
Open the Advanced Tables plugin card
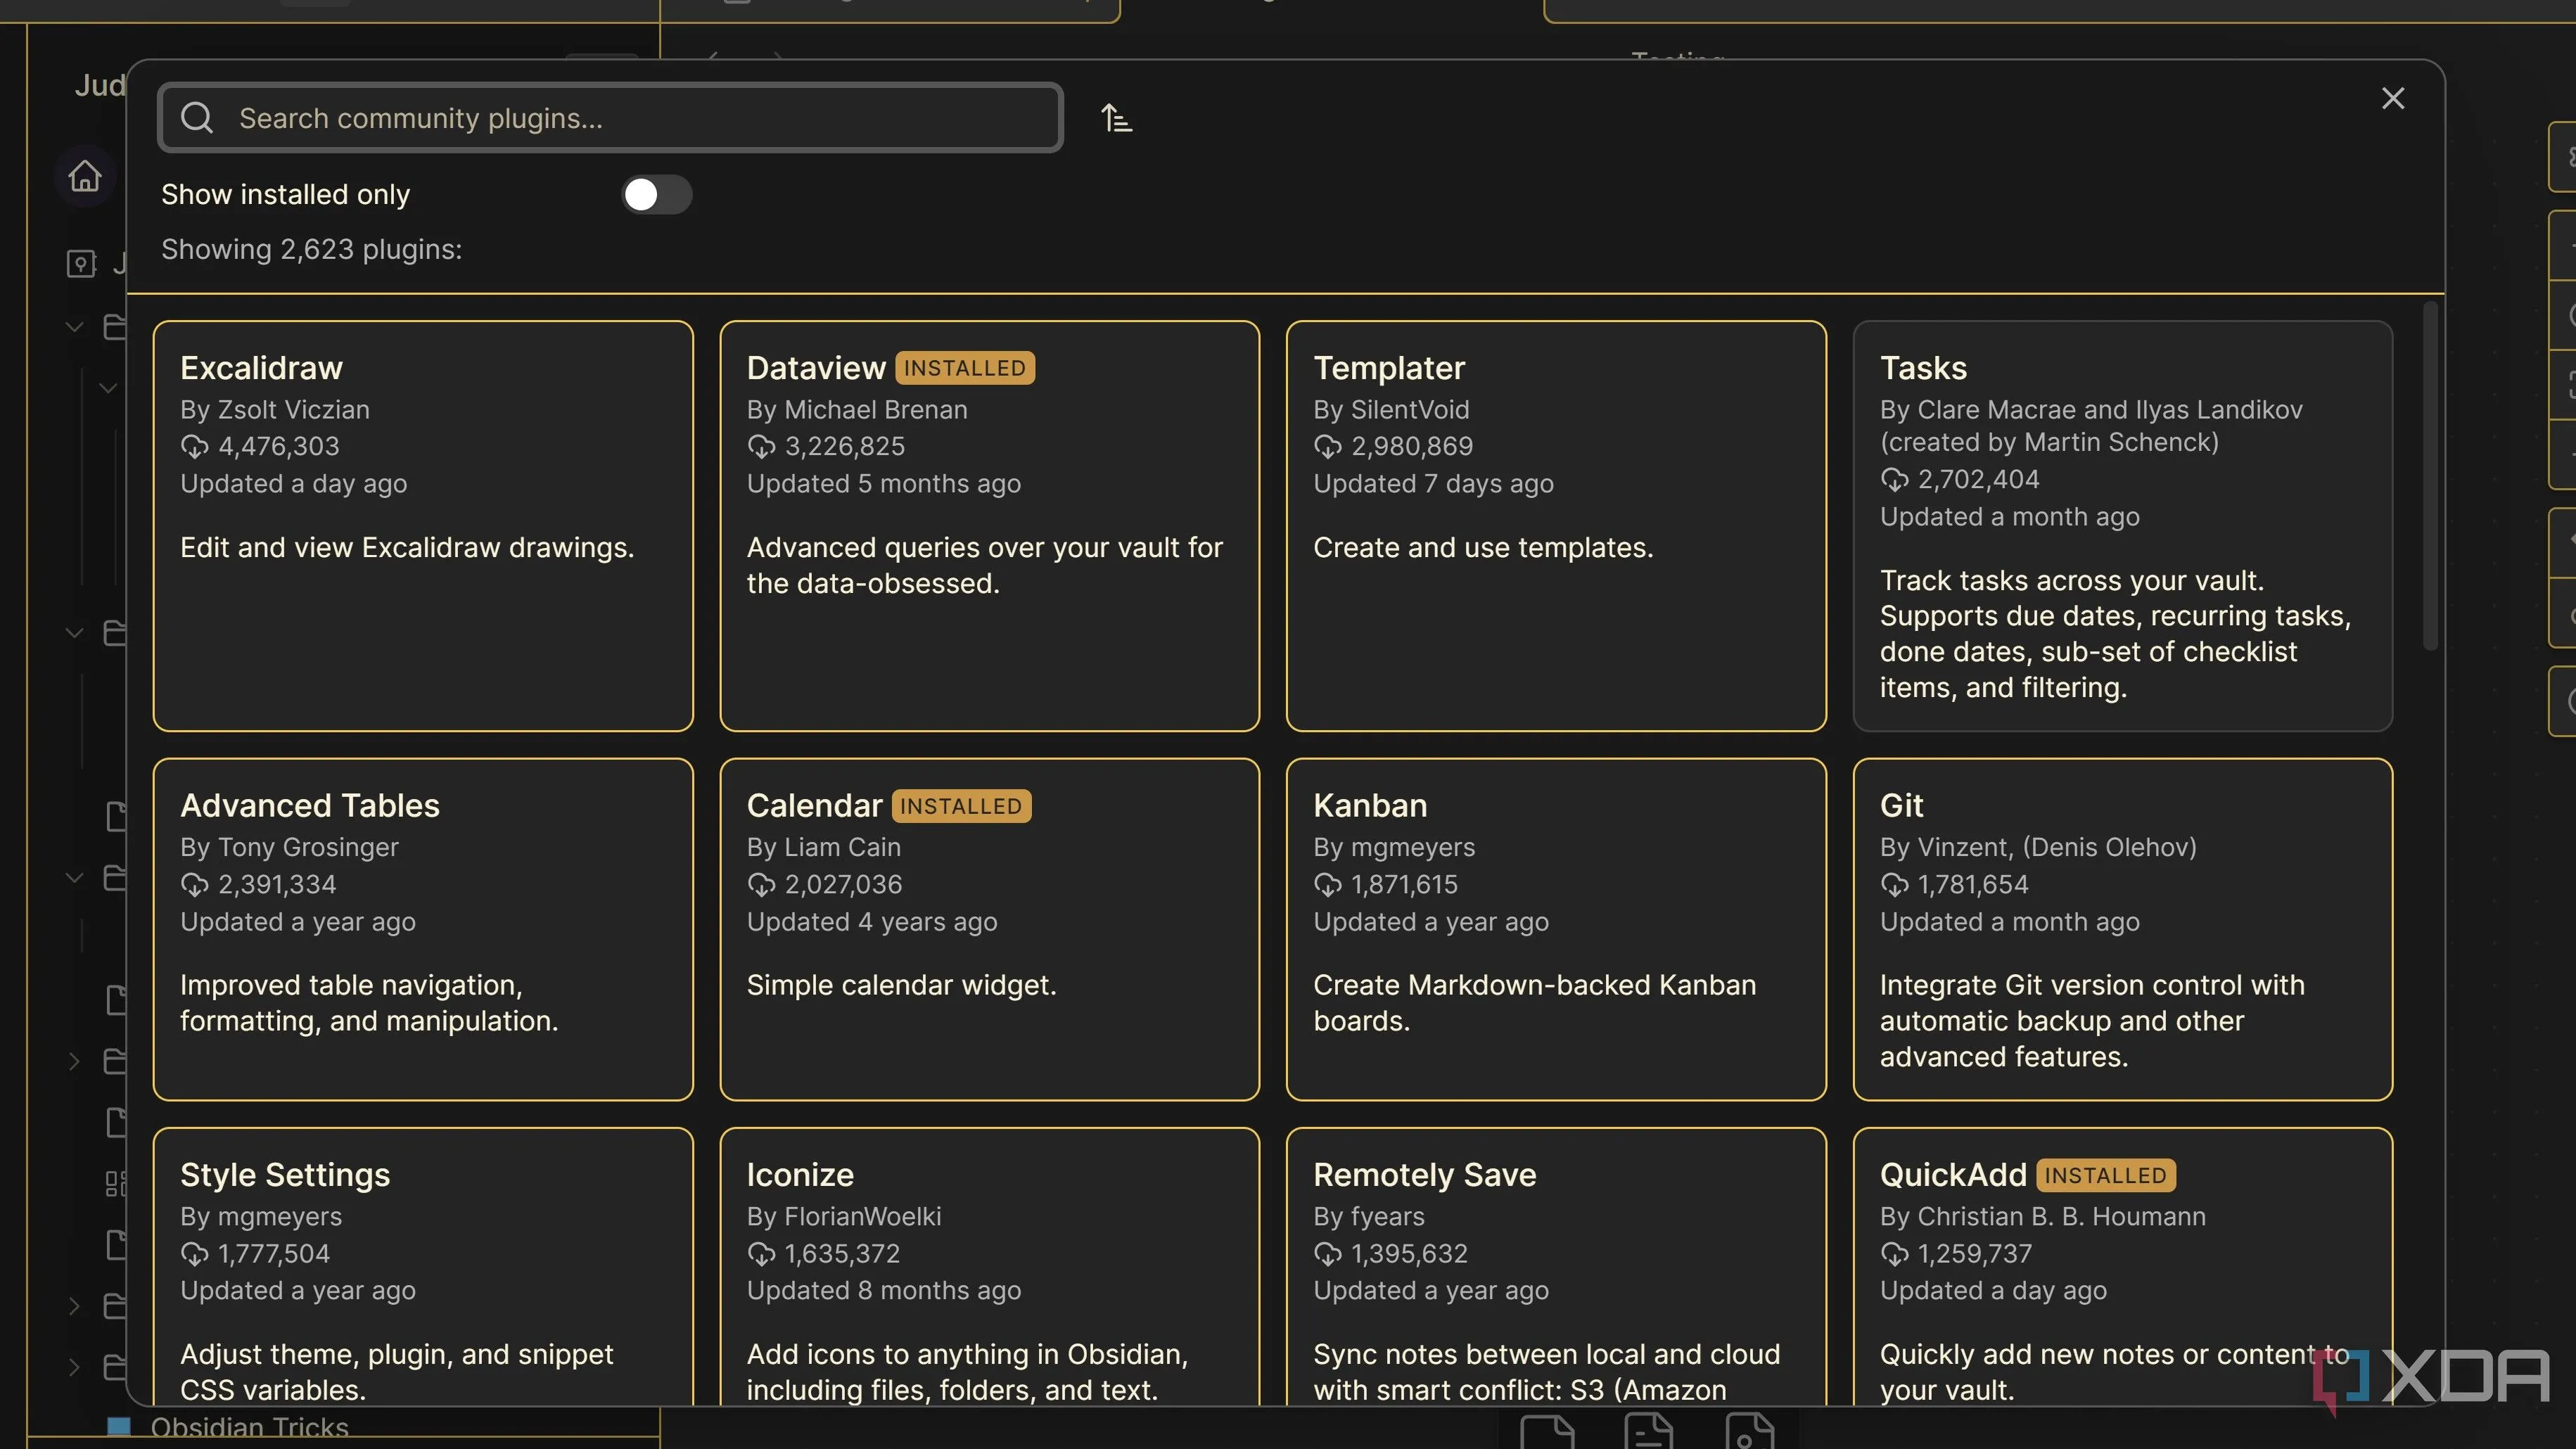click(x=422, y=928)
